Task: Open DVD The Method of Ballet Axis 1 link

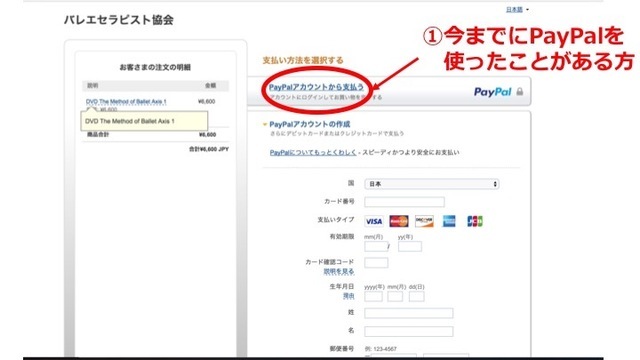Action: pos(126,102)
